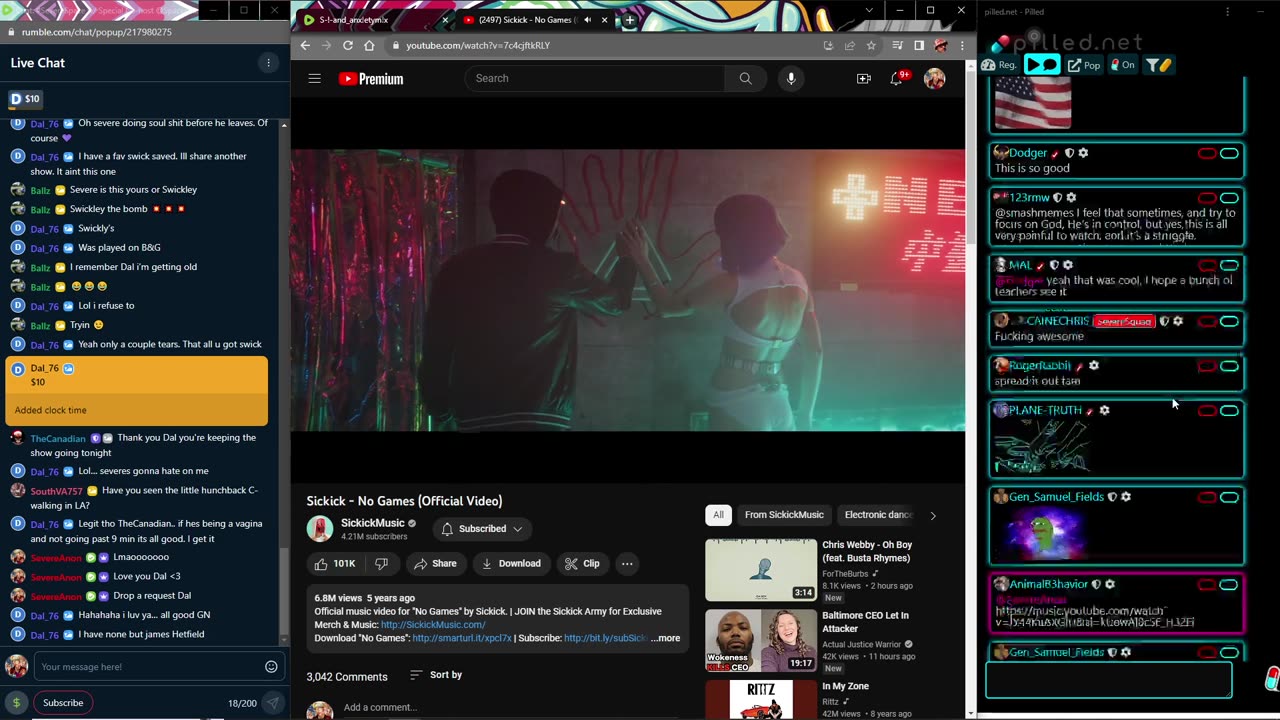This screenshot has height=720, width=1280.
Task: Select the From SickickMusic chip
Action: (784, 515)
